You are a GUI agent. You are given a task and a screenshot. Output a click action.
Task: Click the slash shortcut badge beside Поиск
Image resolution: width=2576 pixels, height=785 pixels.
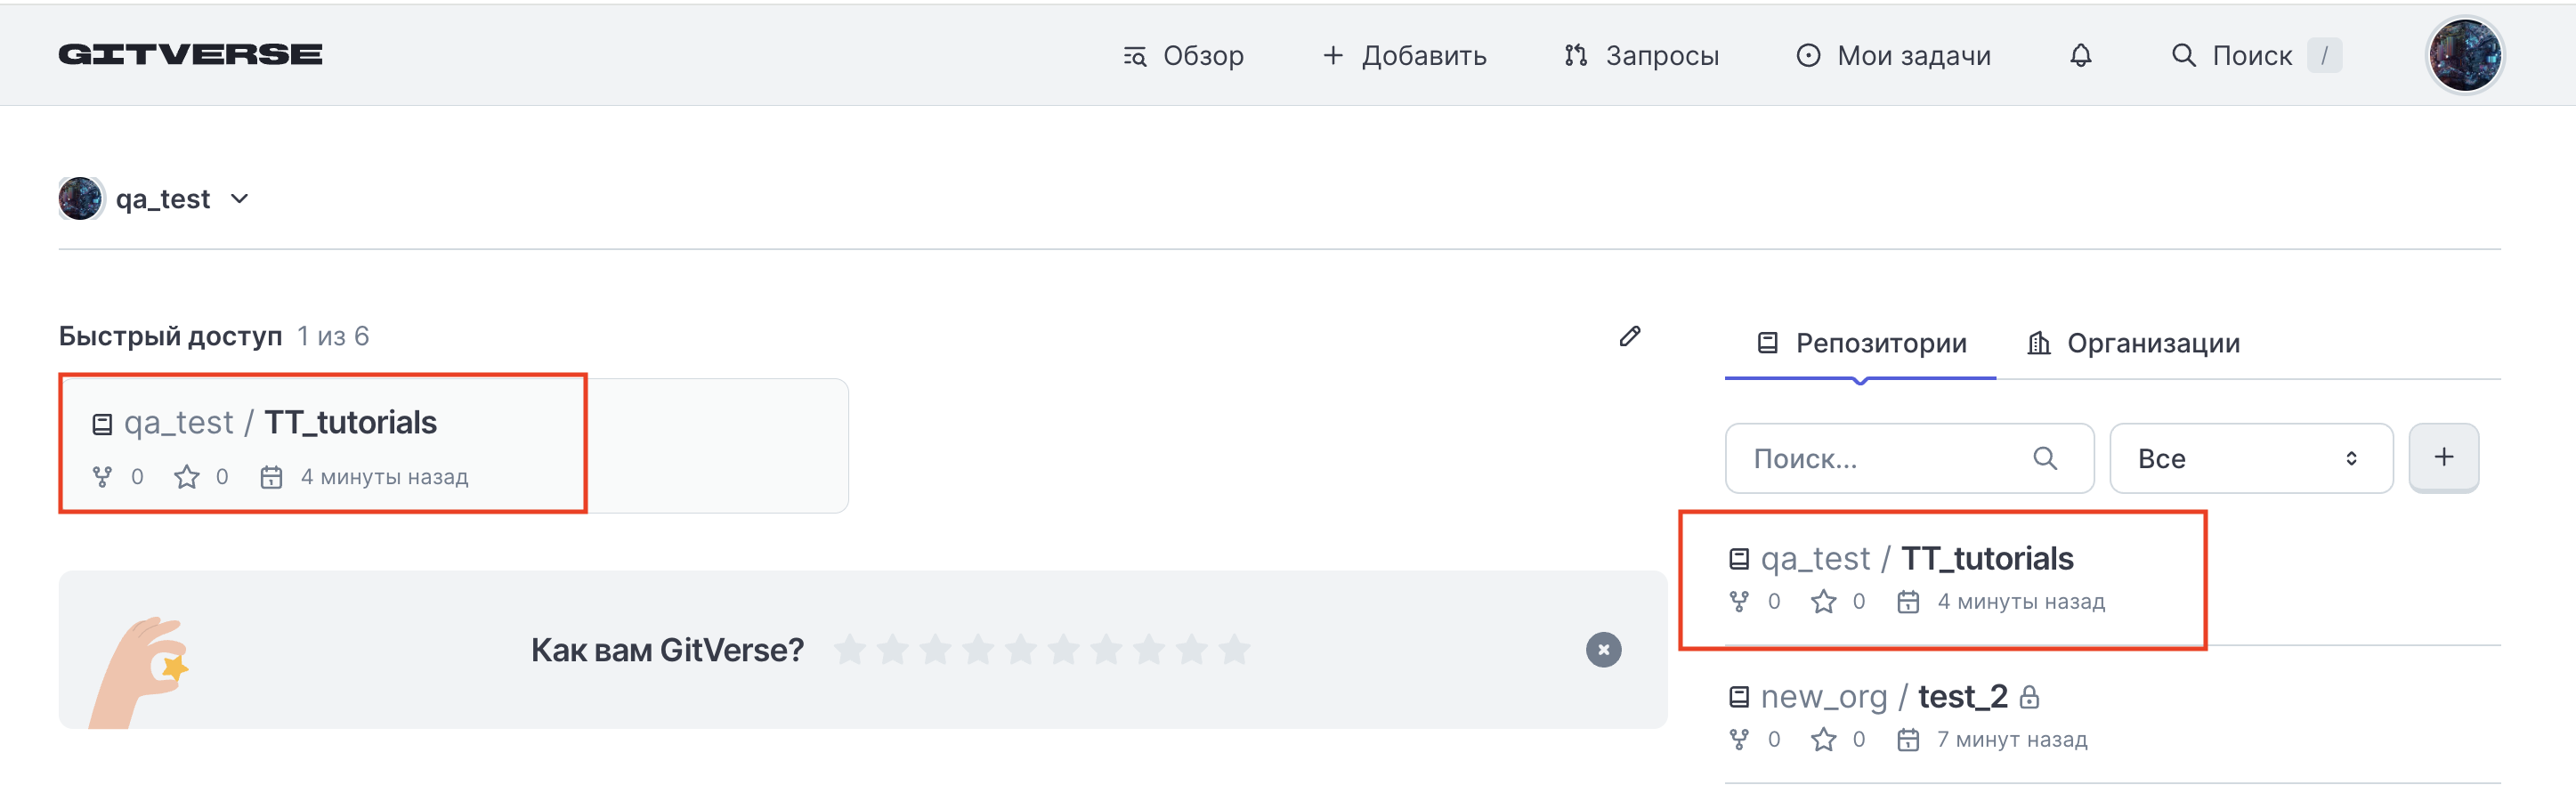point(2324,55)
